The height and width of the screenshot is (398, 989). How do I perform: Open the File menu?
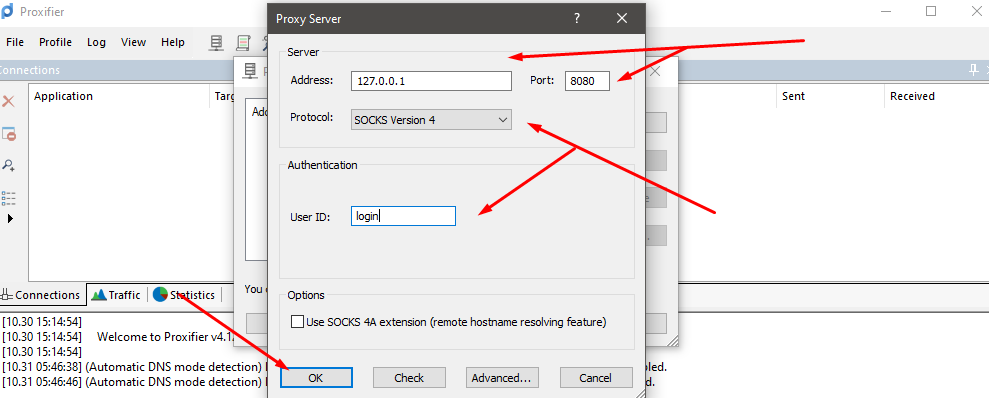coord(15,42)
